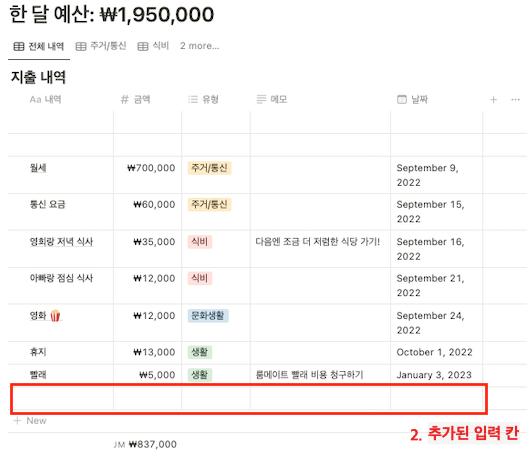
Task: Open the three-dot column options menu
Action: click(515, 100)
